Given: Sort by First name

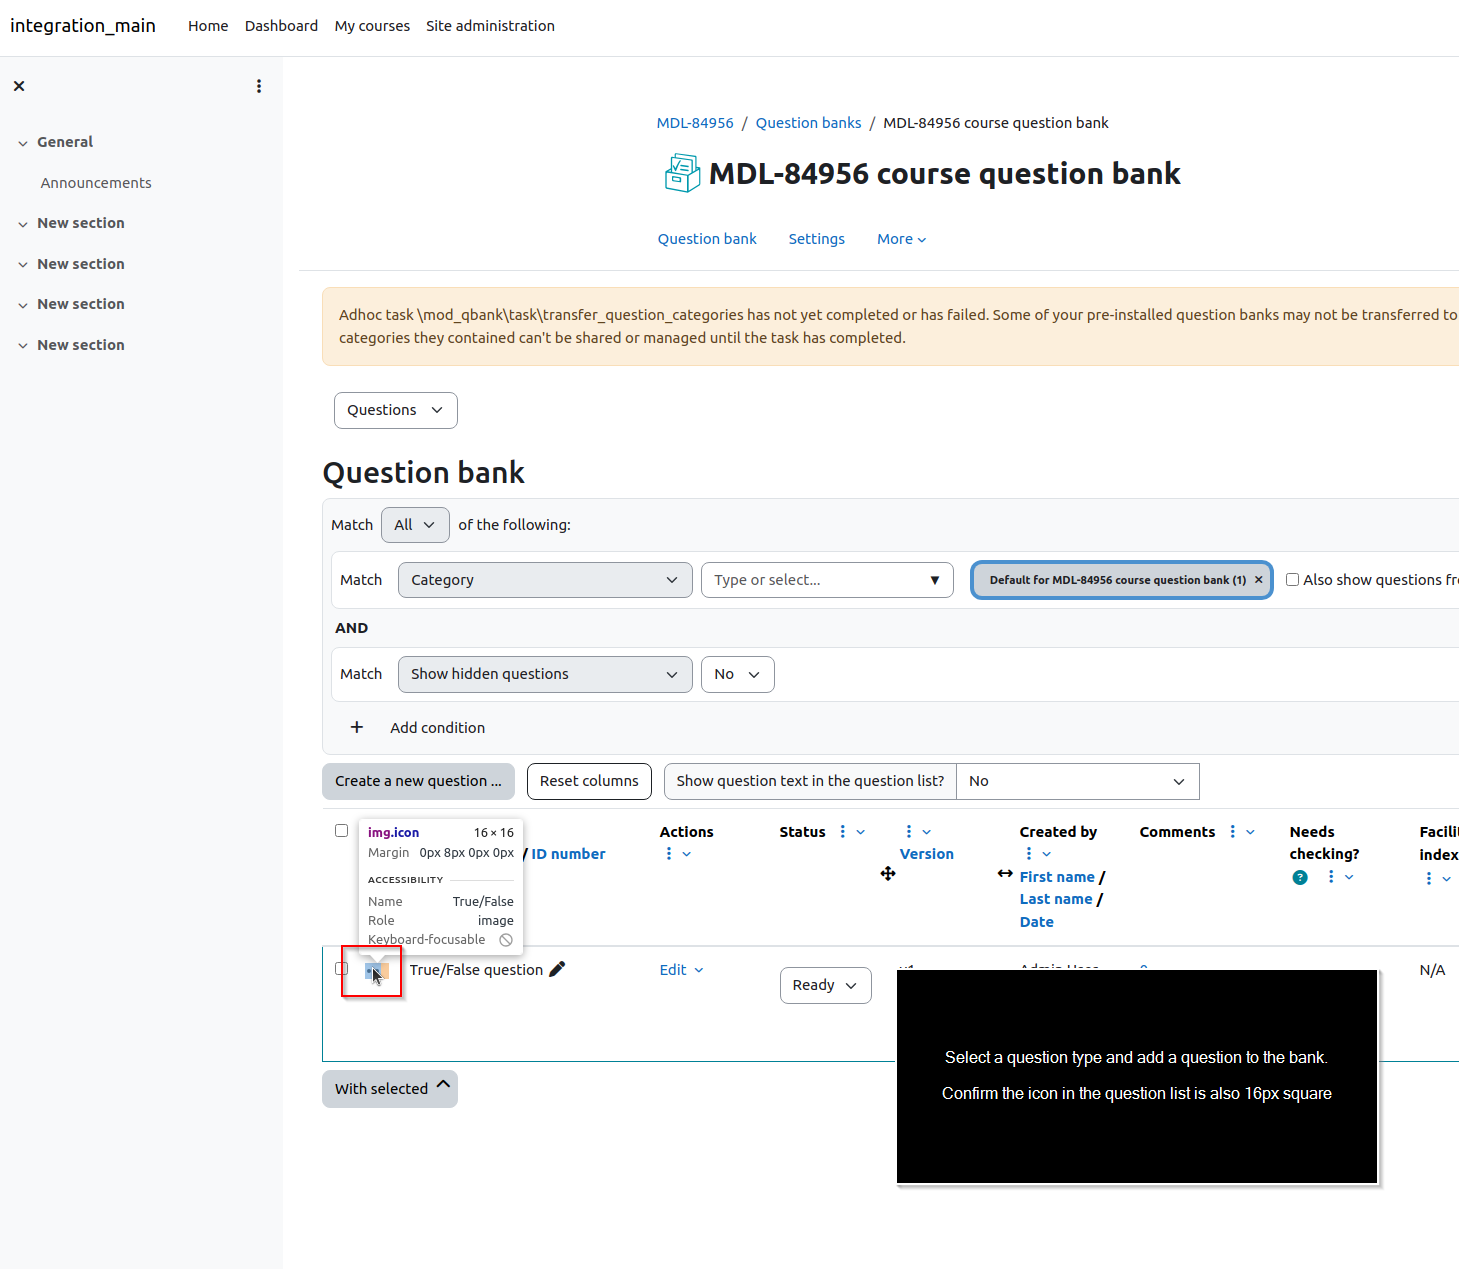Looking at the screenshot, I should click(x=1057, y=877).
